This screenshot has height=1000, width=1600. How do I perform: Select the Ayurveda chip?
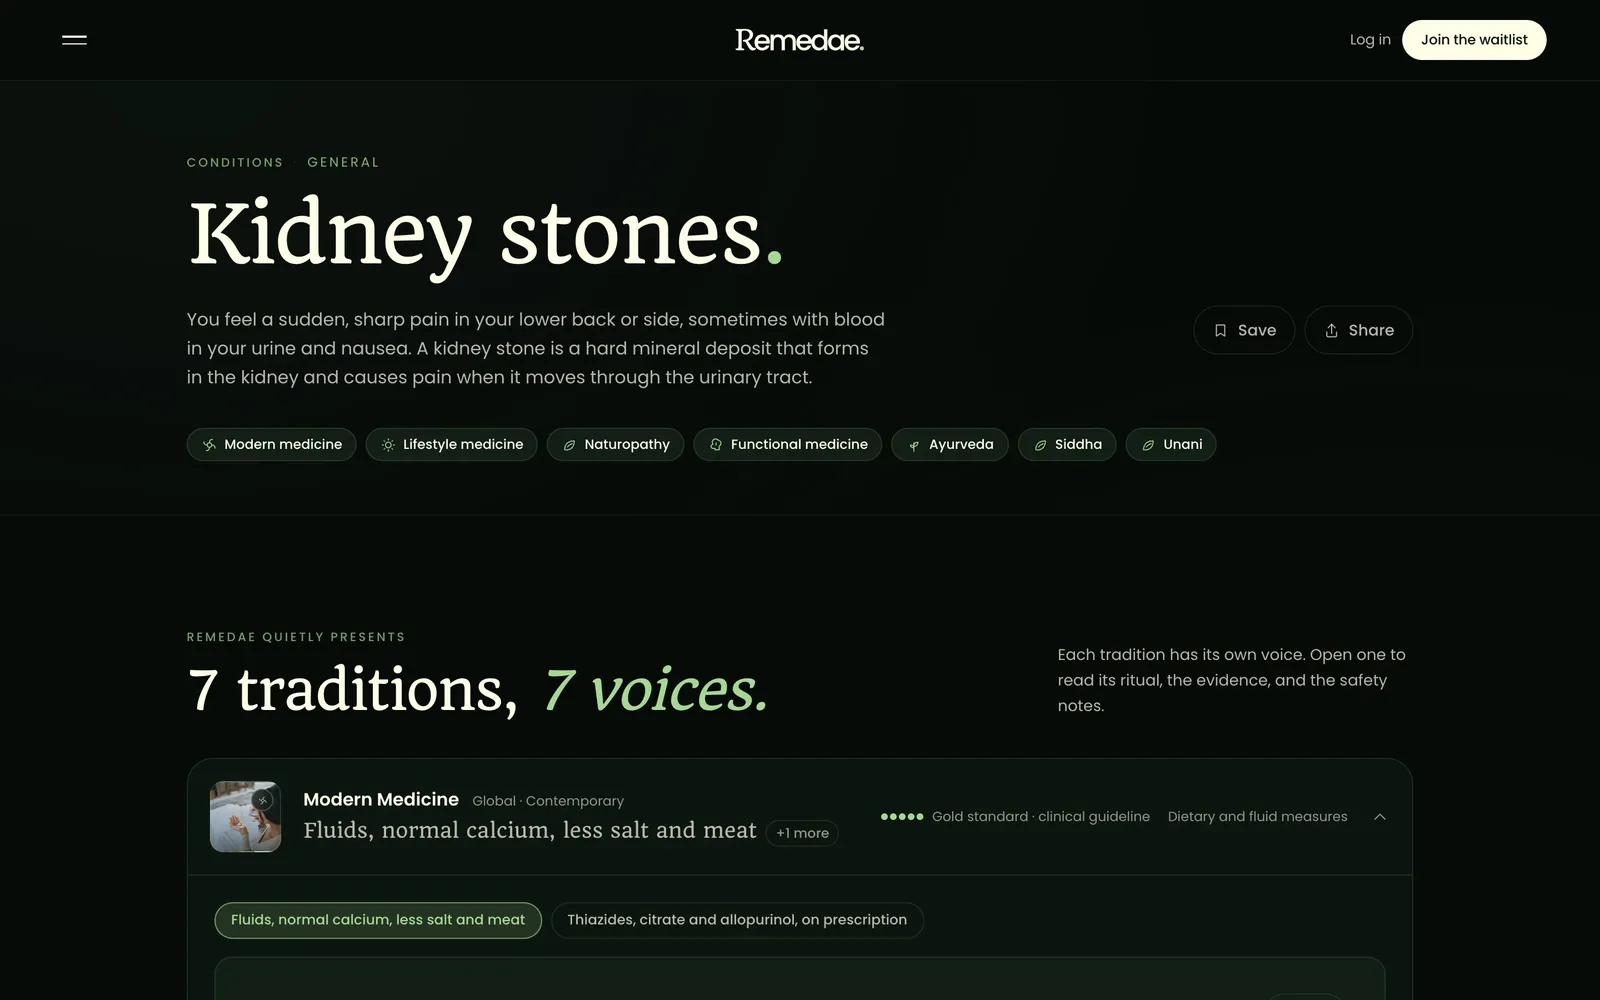pos(950,445)
